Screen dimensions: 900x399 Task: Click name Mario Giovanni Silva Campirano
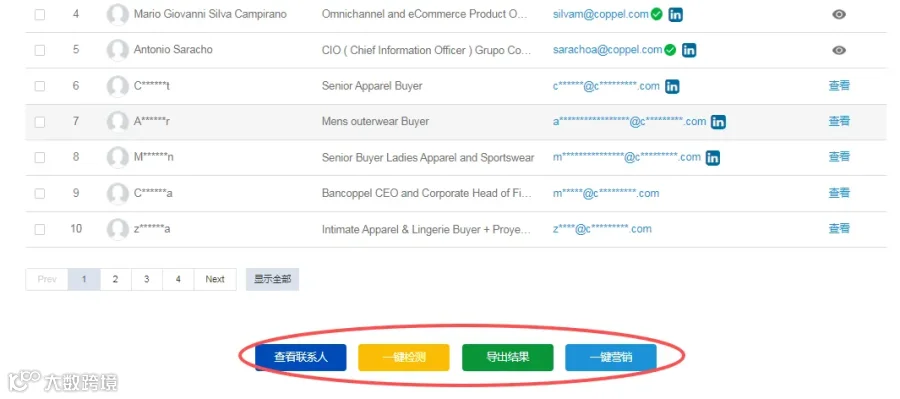[x=210, y=14]
